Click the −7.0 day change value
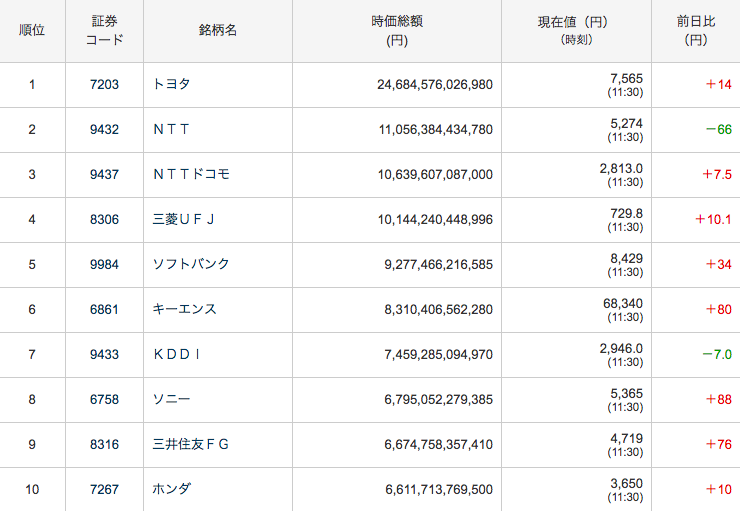 point(717,354)
